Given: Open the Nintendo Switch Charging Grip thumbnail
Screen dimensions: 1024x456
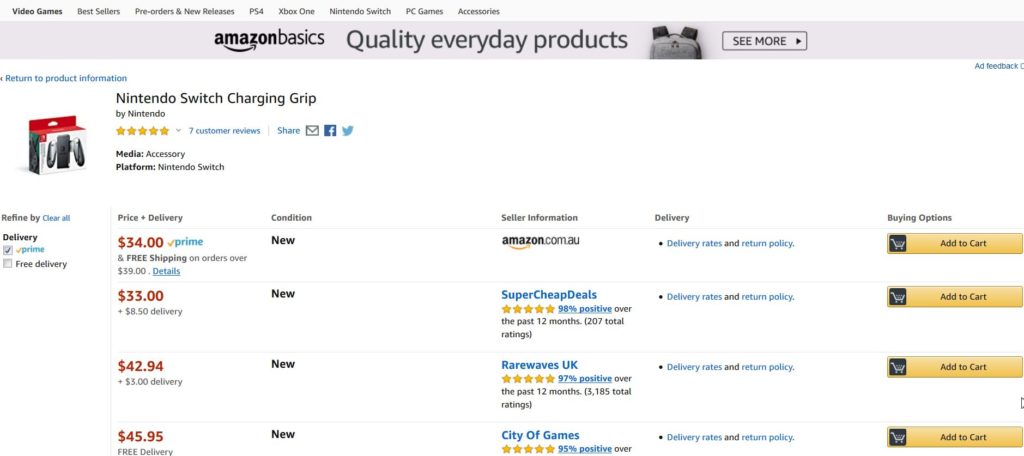Looking at the screenshot, I should click(x=56, y=145).
